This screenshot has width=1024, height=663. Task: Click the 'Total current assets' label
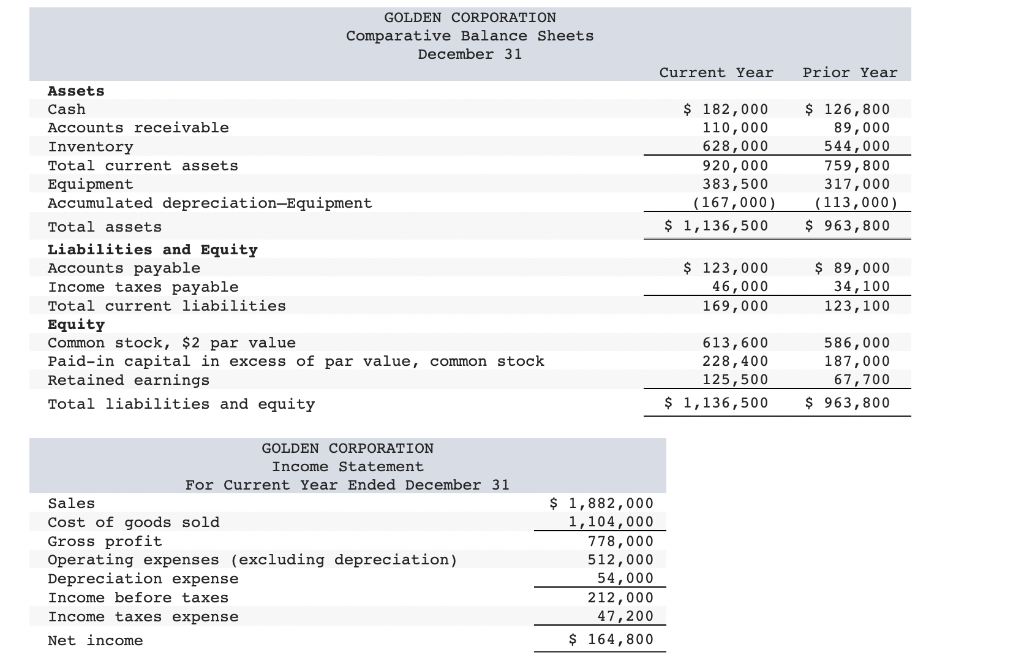point(143,165)
